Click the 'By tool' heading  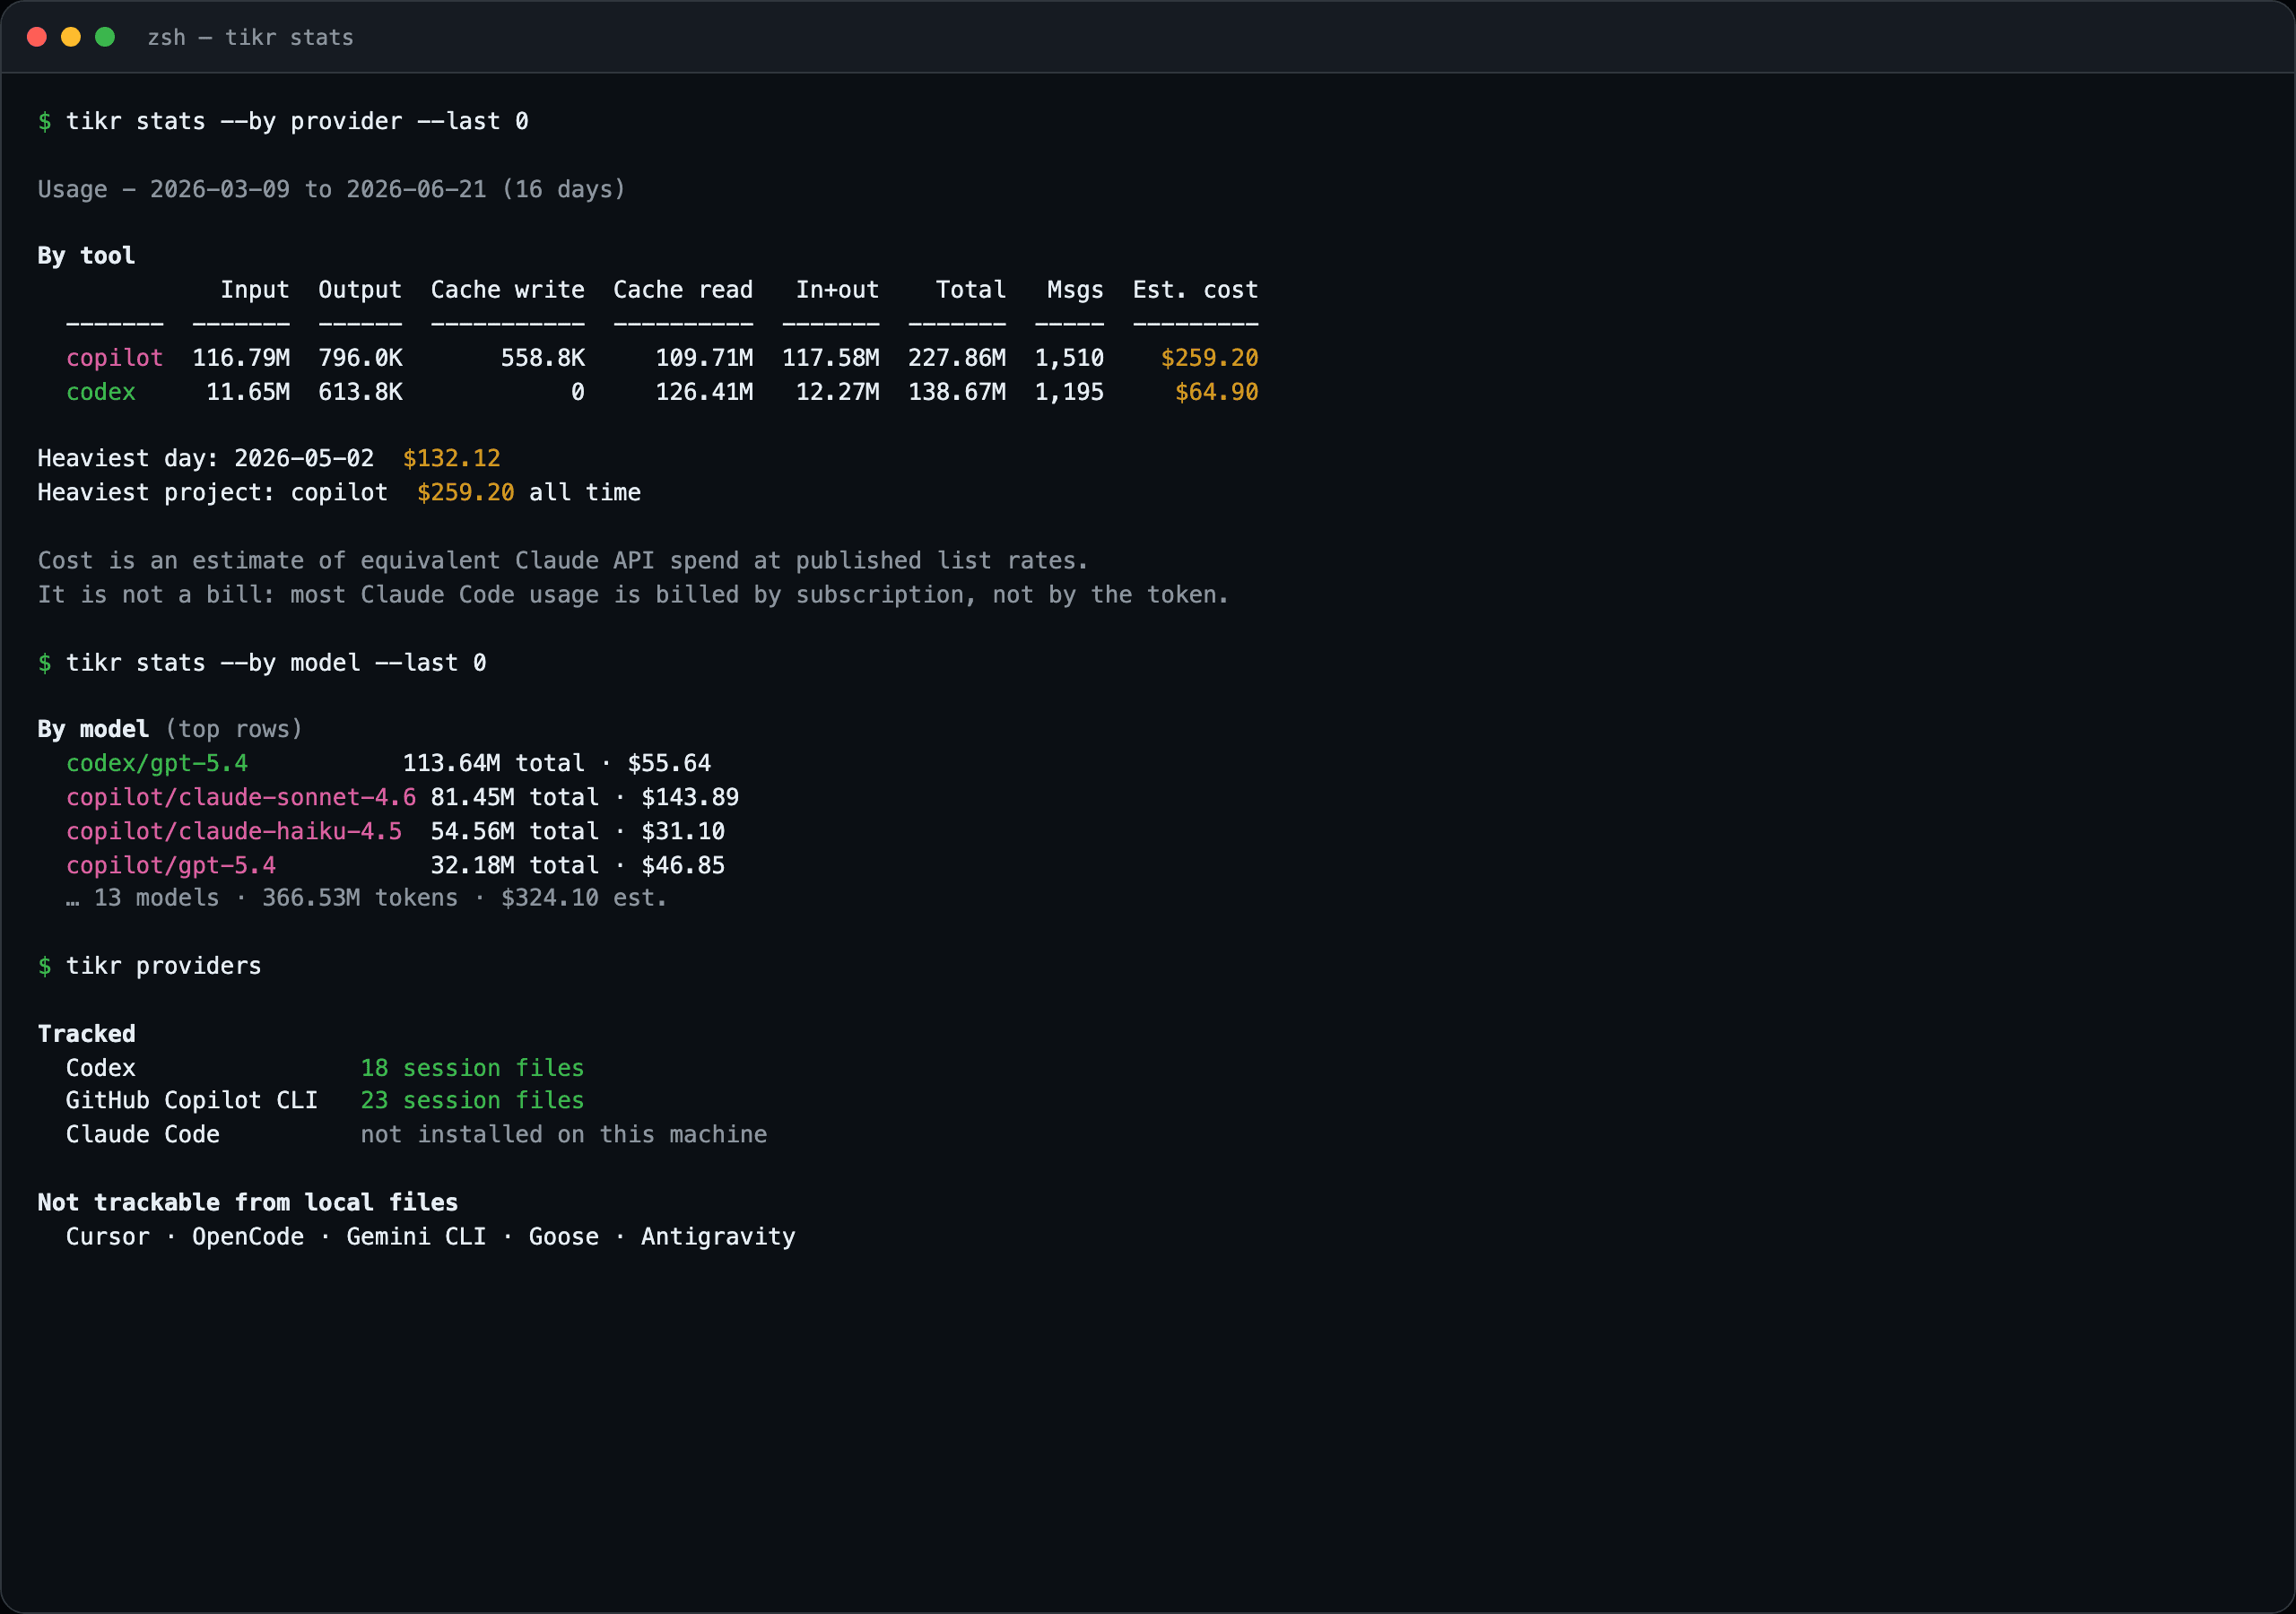point(86,256)
